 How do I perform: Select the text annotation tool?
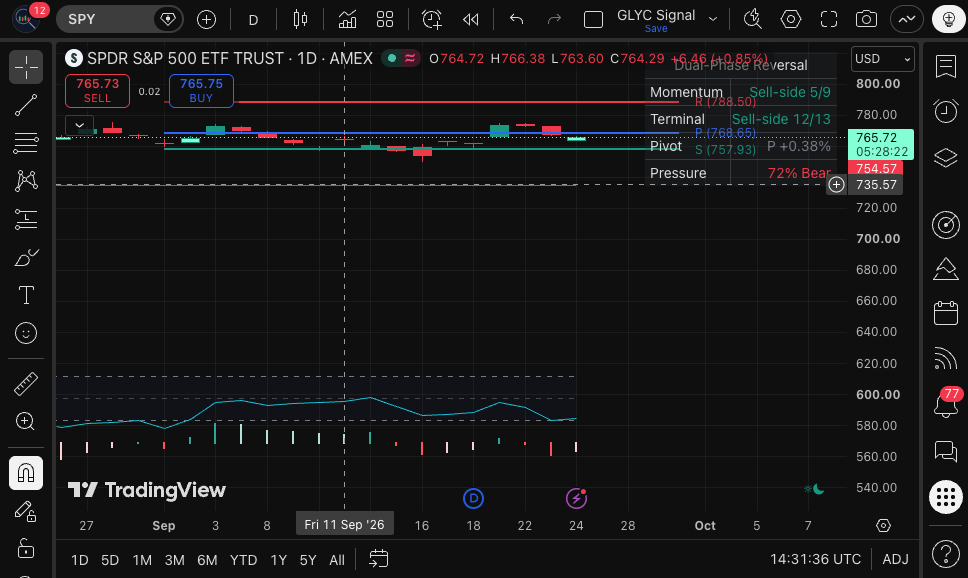point(26,295)
